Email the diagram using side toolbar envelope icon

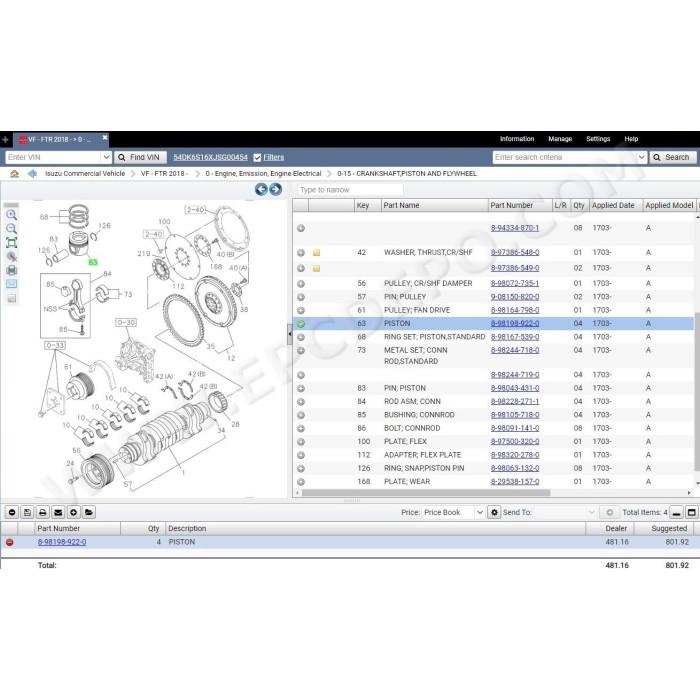12,284
